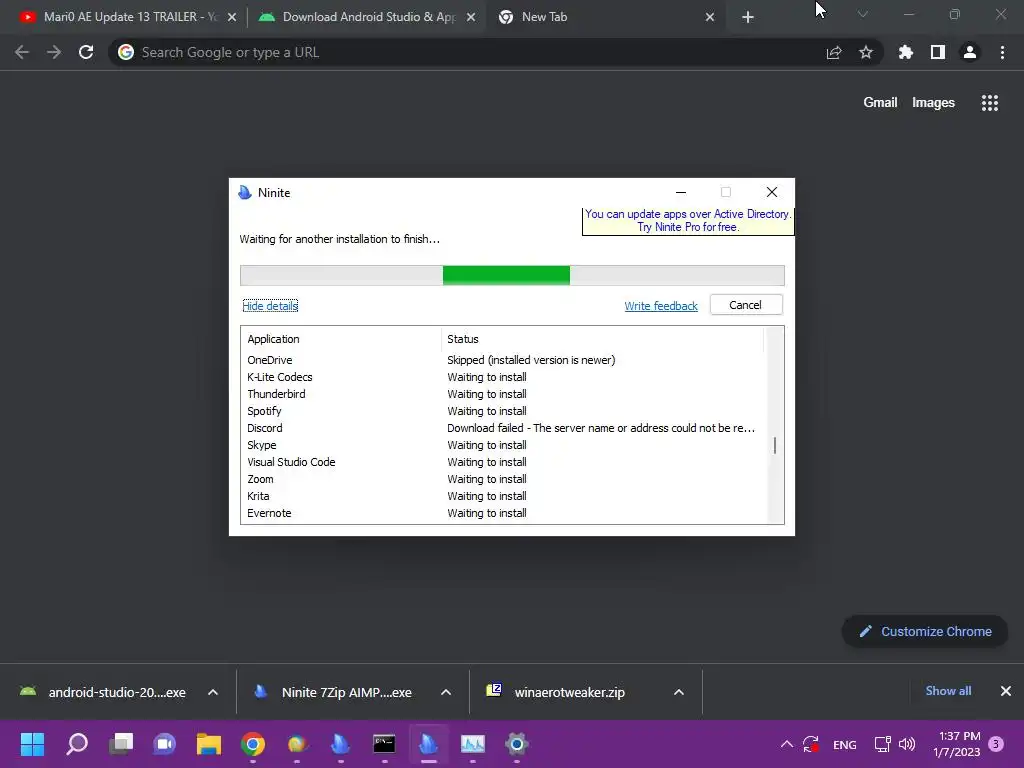The image size is (1024, 768).
Task: Click the ENG language indicator
Action: (844, 744)
